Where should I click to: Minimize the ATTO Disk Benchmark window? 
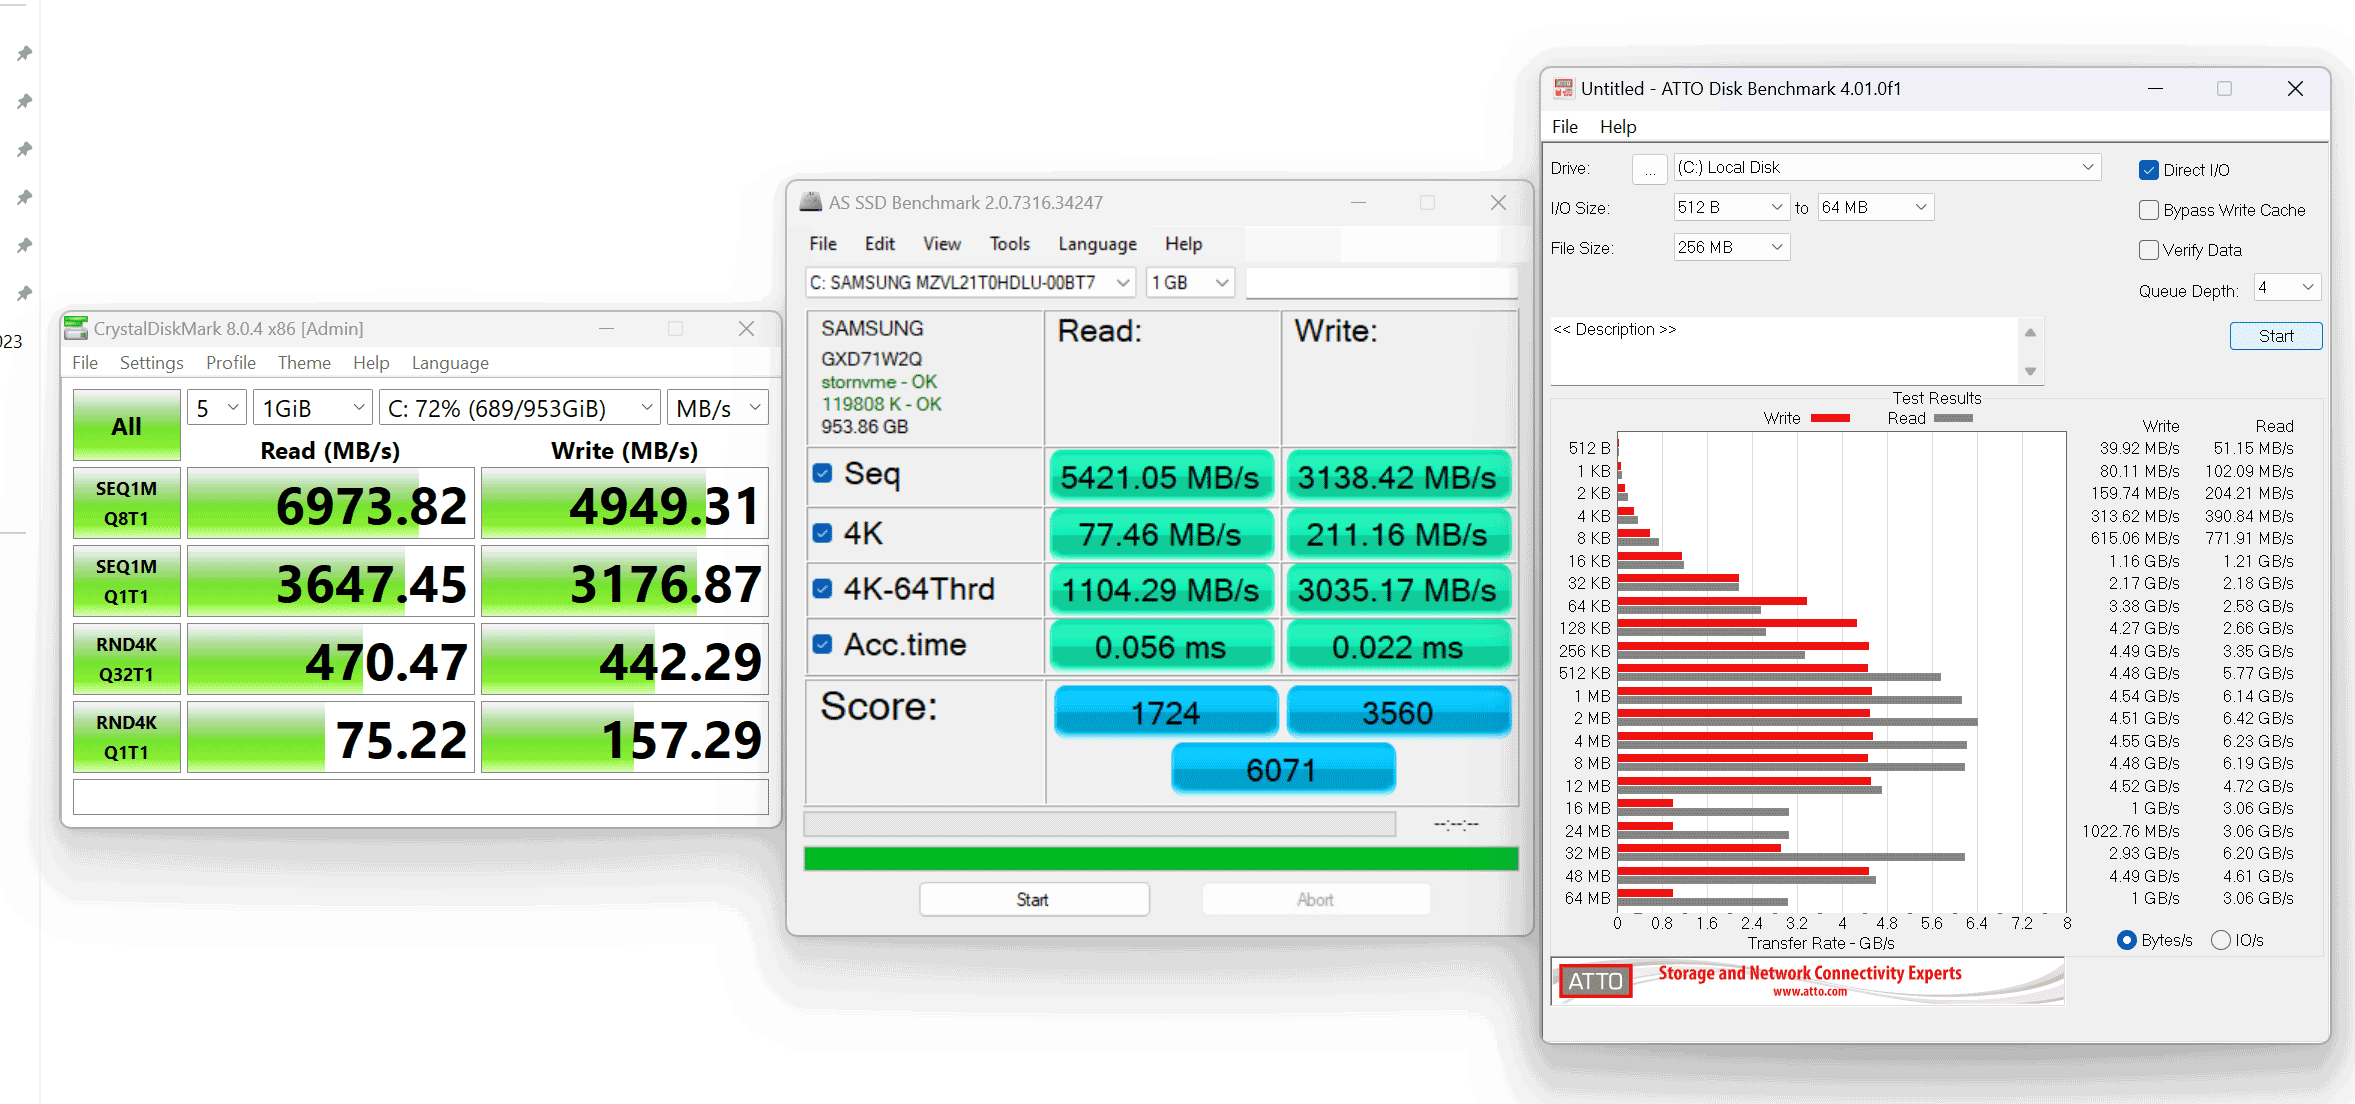tap(2155, 88)
